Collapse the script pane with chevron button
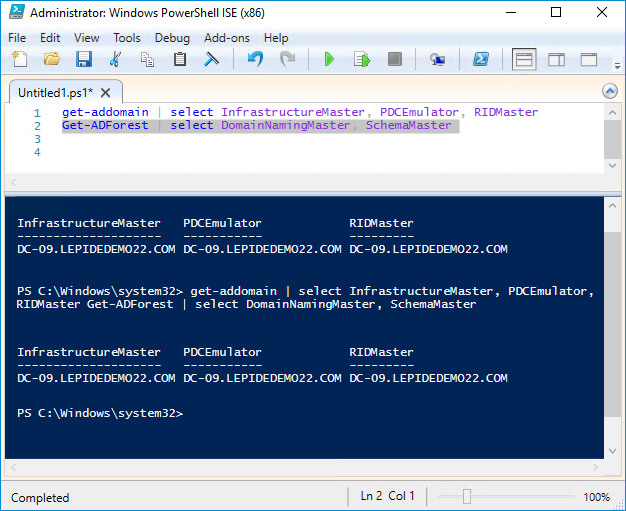Image resolution: width=626 pixels, height=511 pixels. tap(610, 91)
